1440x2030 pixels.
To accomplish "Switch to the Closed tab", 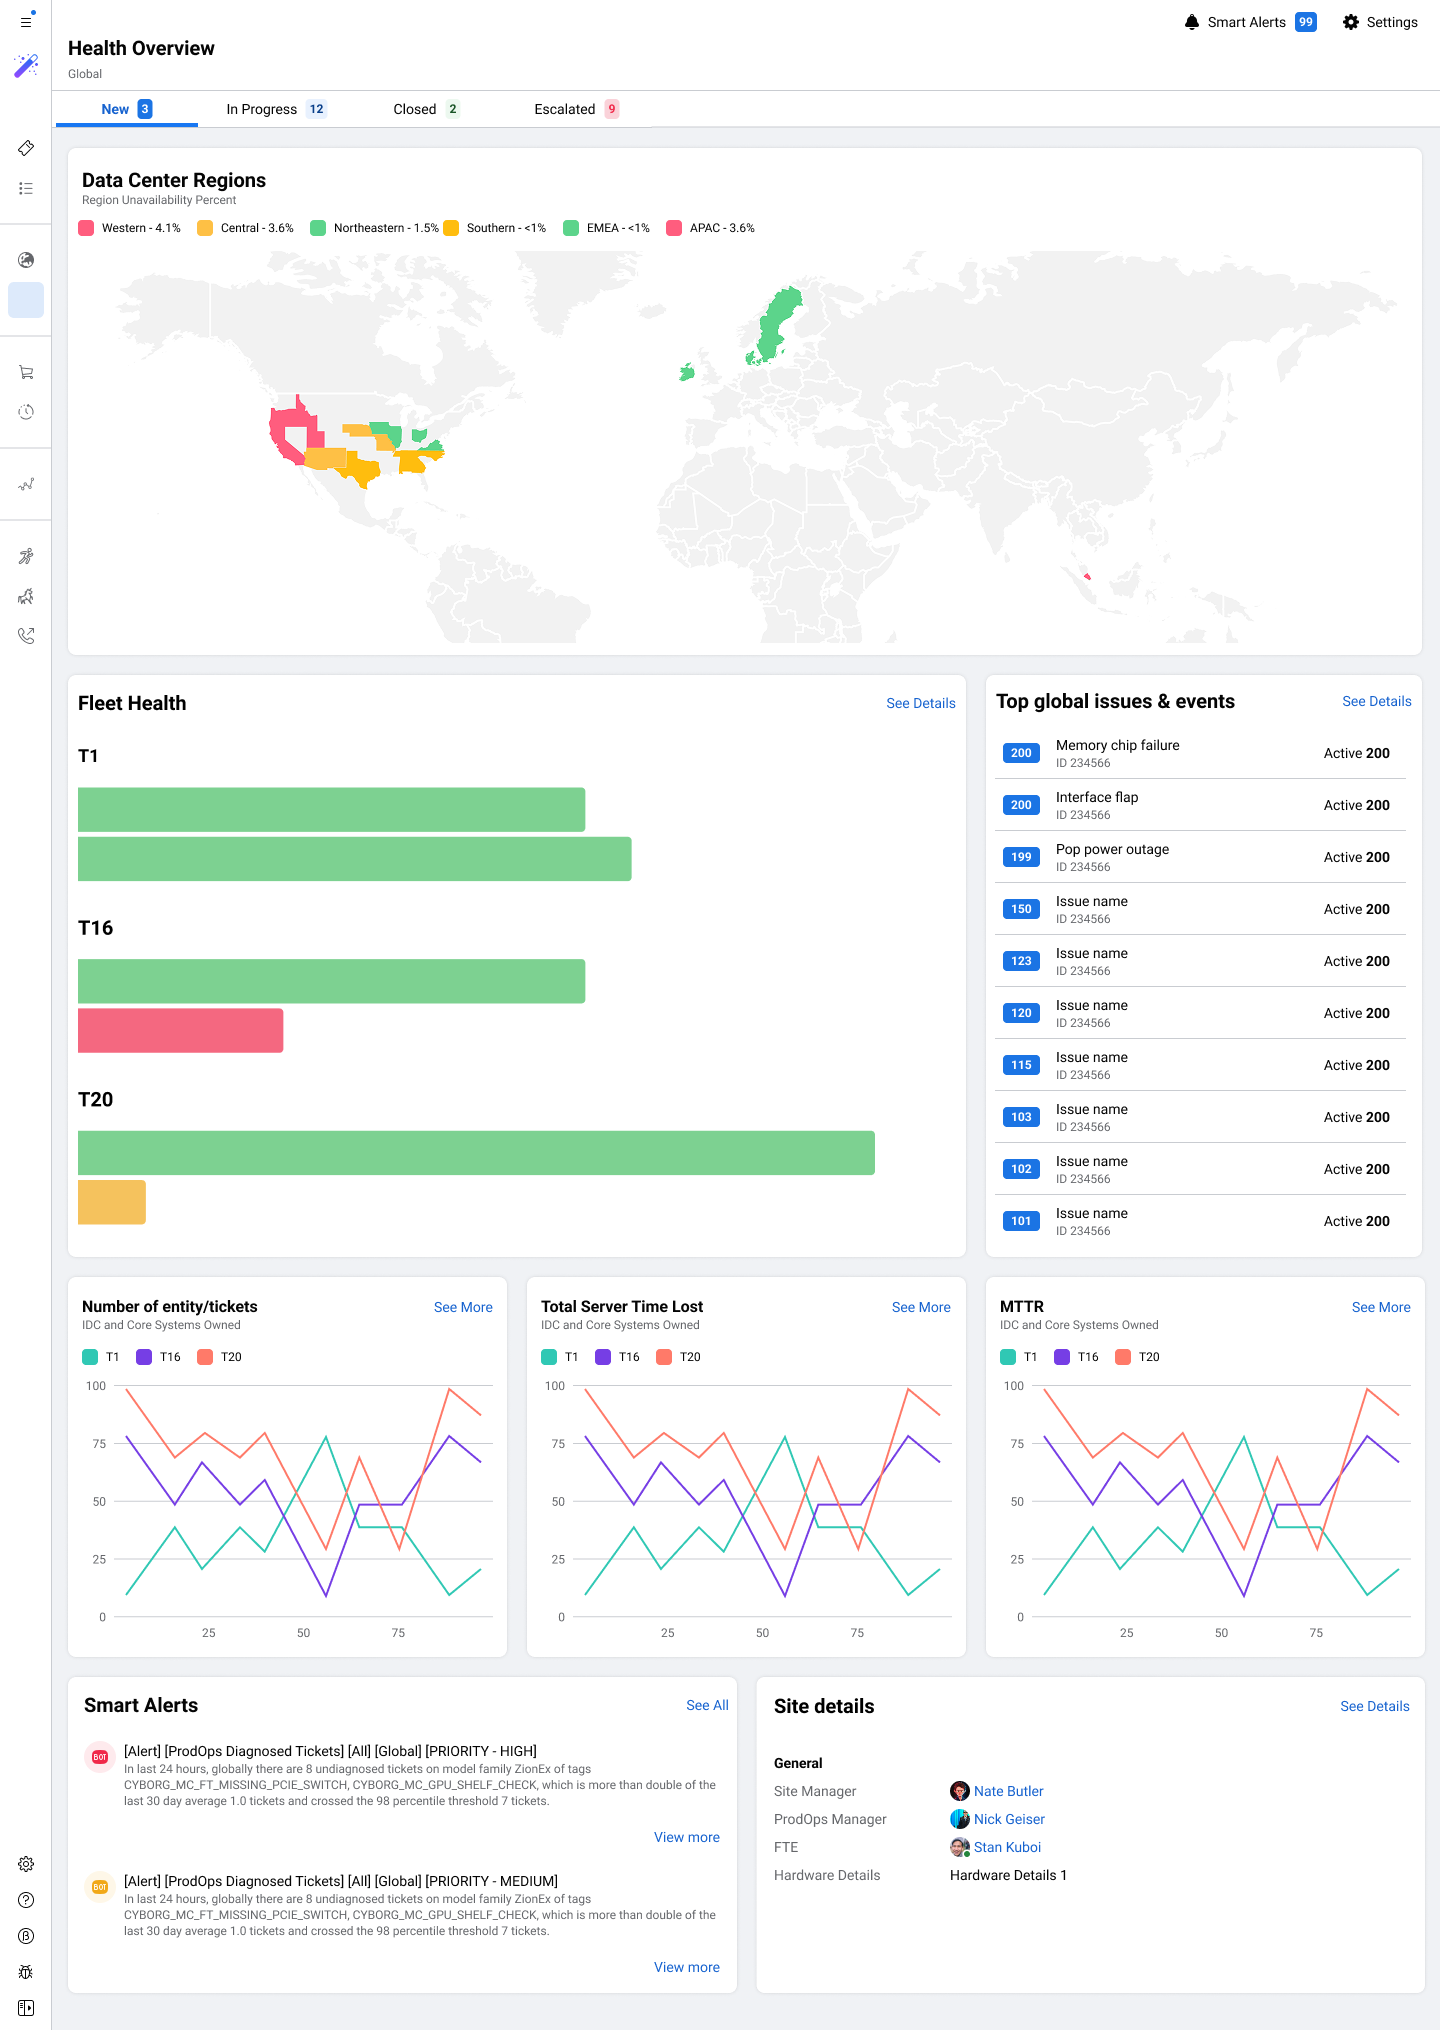I will pos(426,109).
